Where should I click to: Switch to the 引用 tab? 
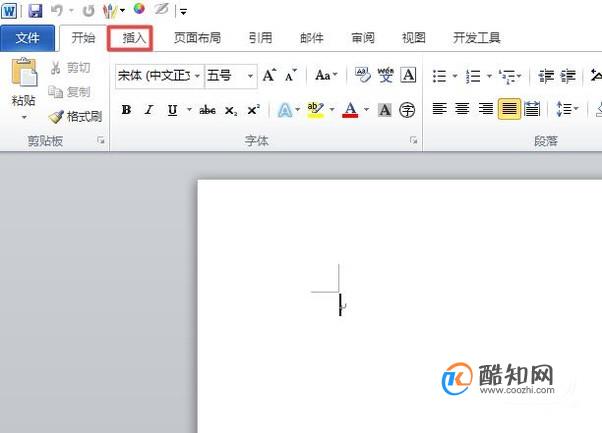(260, 38)
